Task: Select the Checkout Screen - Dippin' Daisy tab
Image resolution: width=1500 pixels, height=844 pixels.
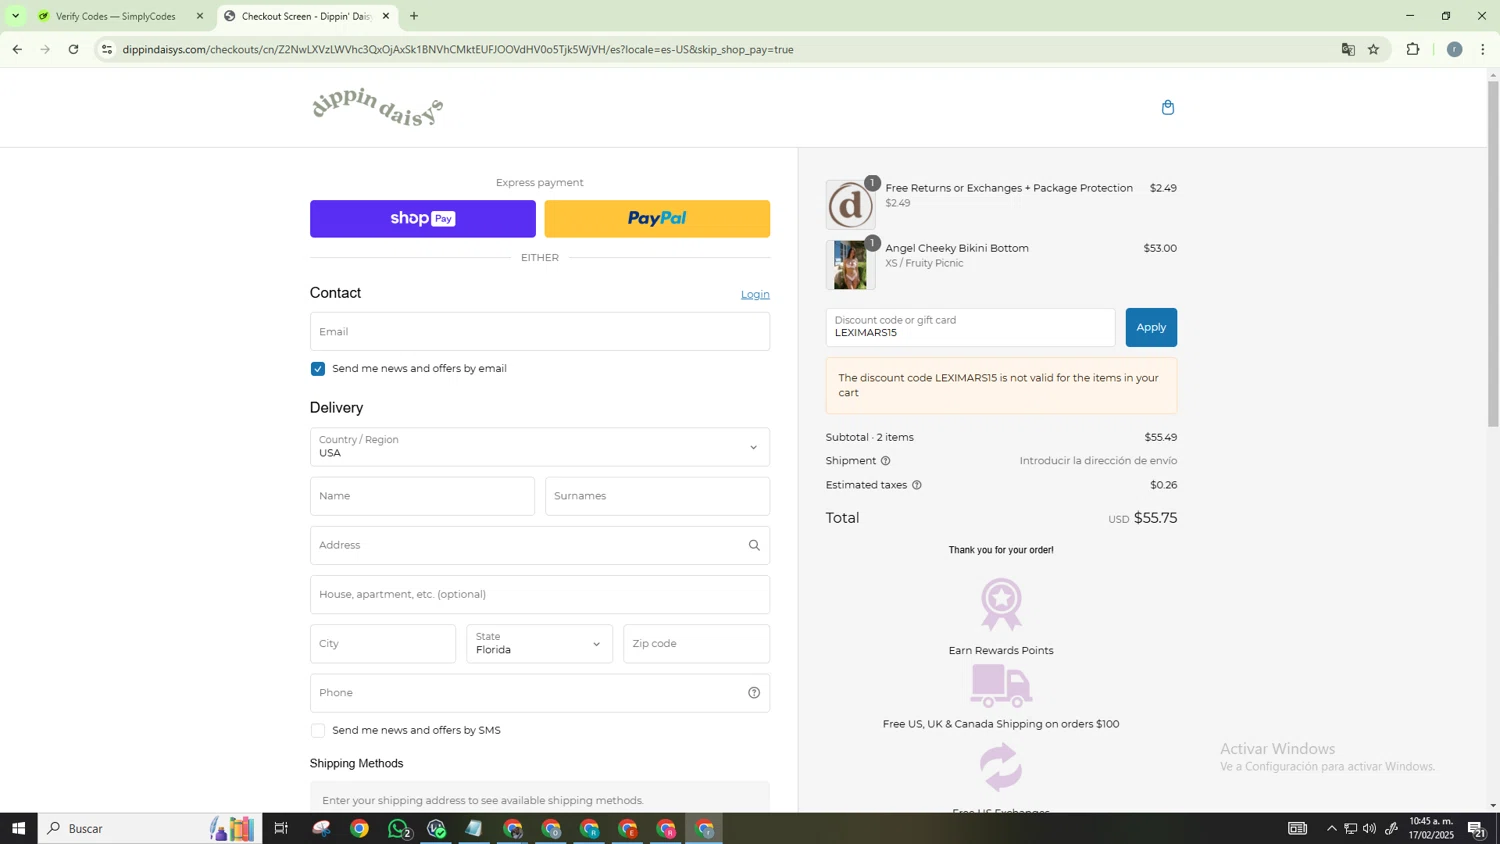Action: (x=305, y=16)
